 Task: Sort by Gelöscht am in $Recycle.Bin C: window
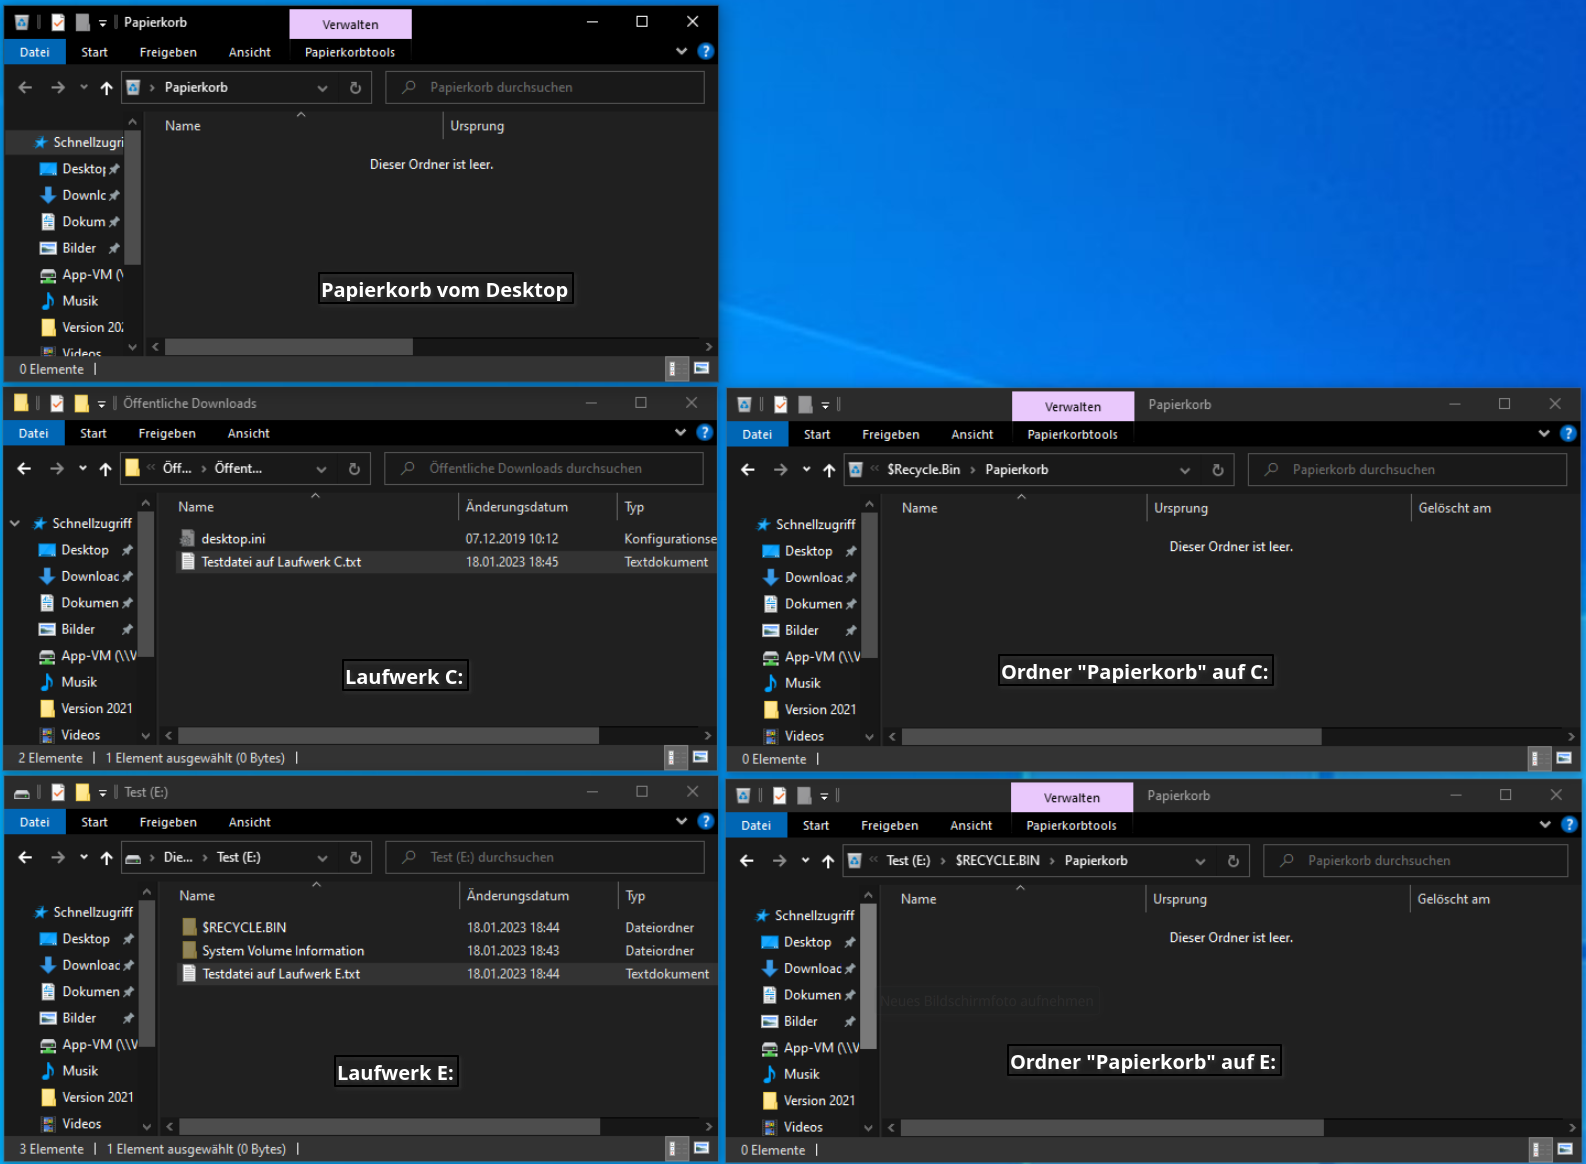click(1455, 508)
